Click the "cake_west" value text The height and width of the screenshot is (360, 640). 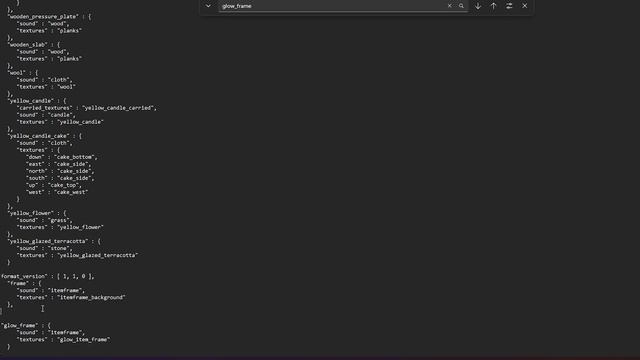click(x=71, y=192)
